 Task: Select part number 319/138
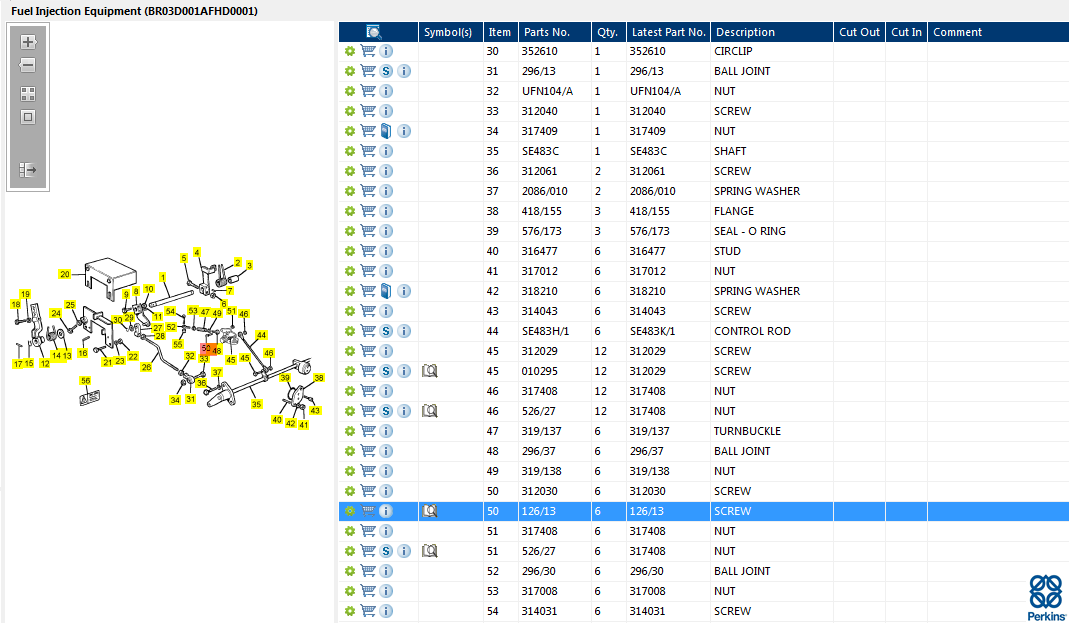(x=541, y=471)
